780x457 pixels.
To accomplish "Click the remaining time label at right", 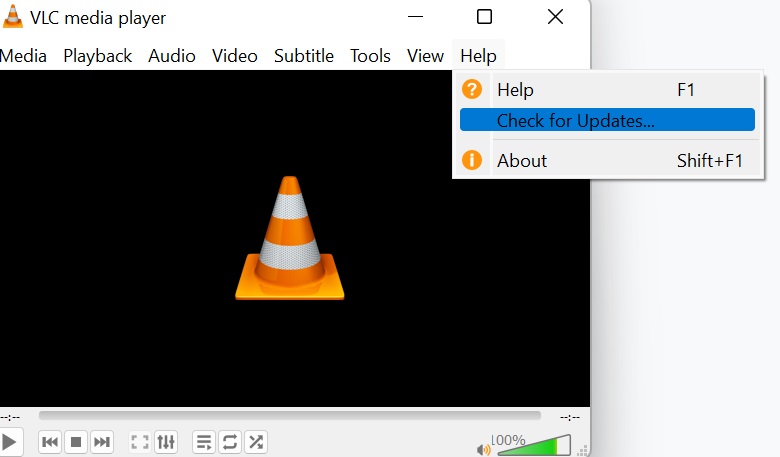I will [x=570, y=417].
